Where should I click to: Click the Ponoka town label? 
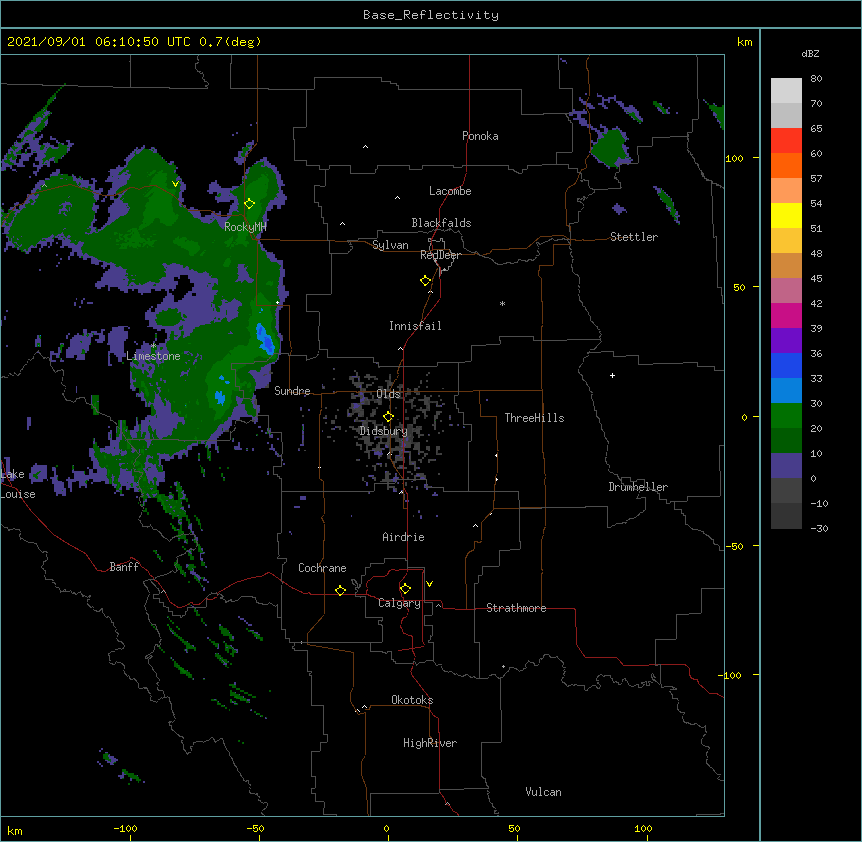click(480, 136)
